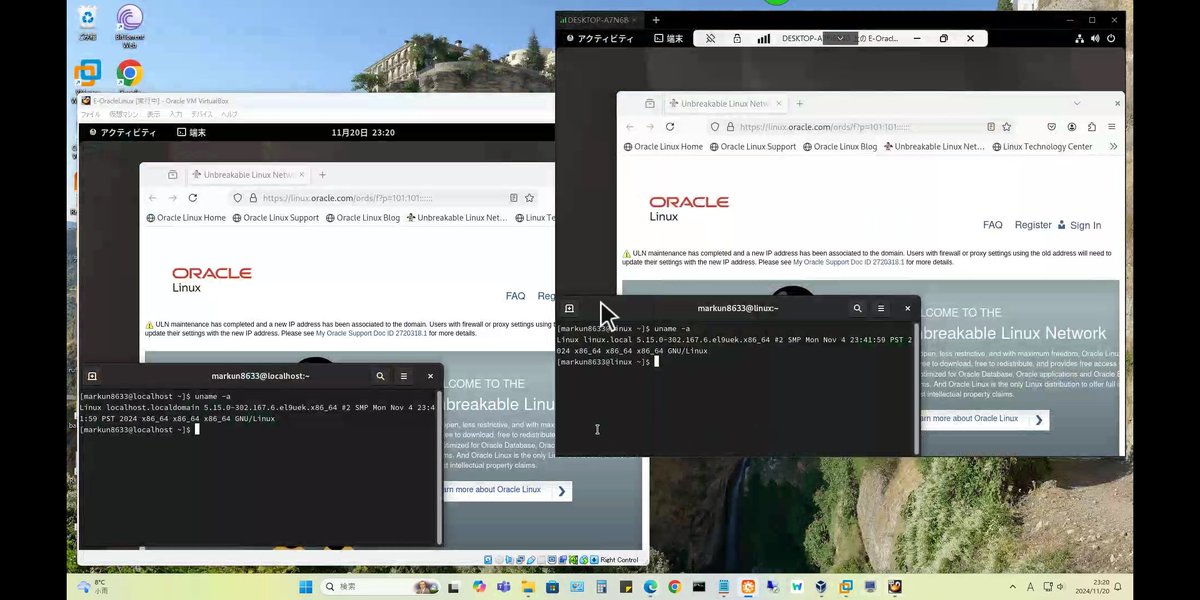Open a new tab in the remote desktop client

click(x=656, y=20)
